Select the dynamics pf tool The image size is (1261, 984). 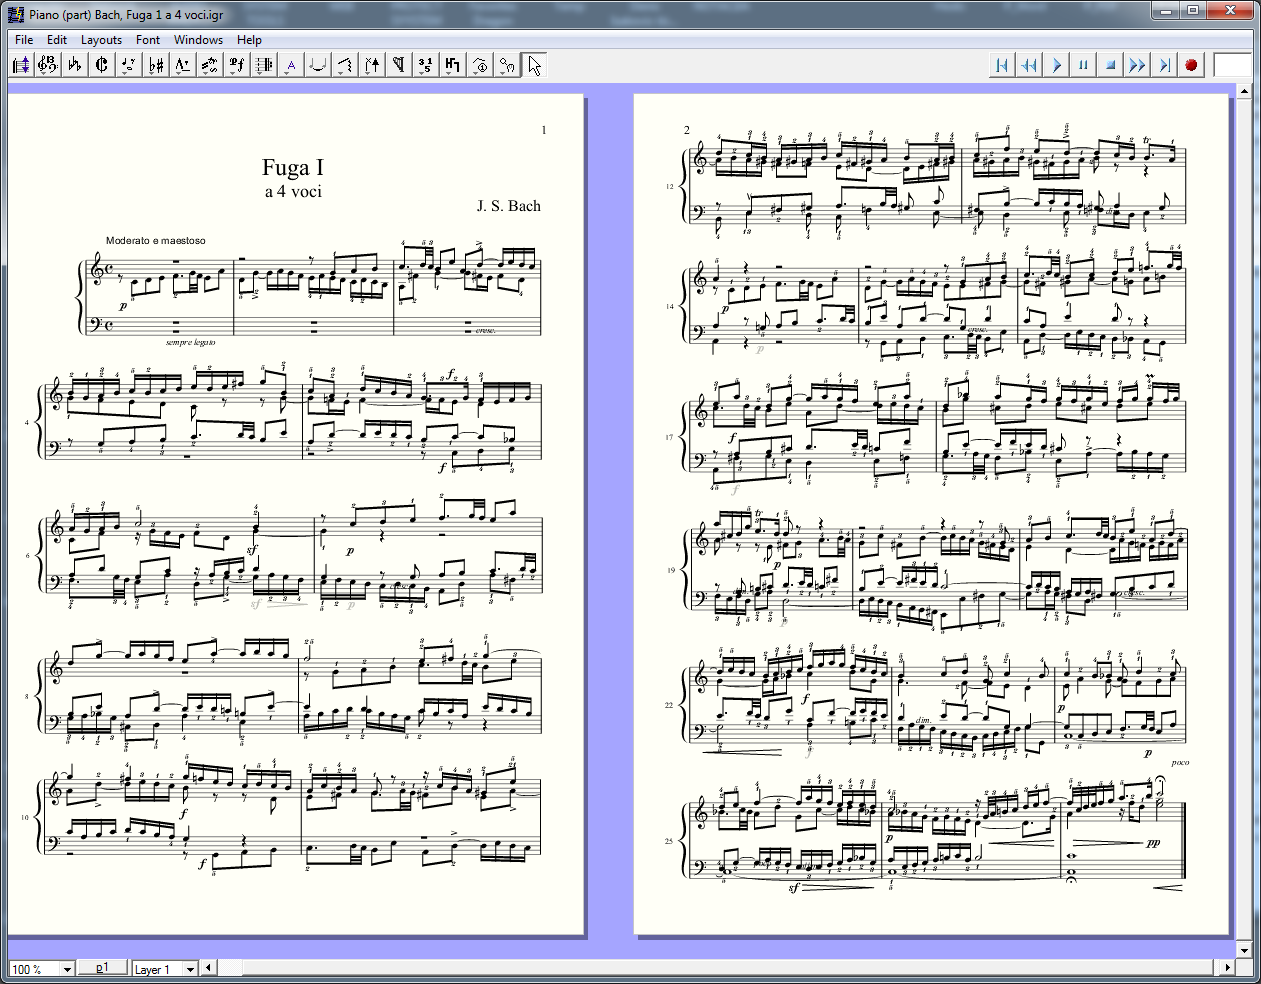(236, 66)
